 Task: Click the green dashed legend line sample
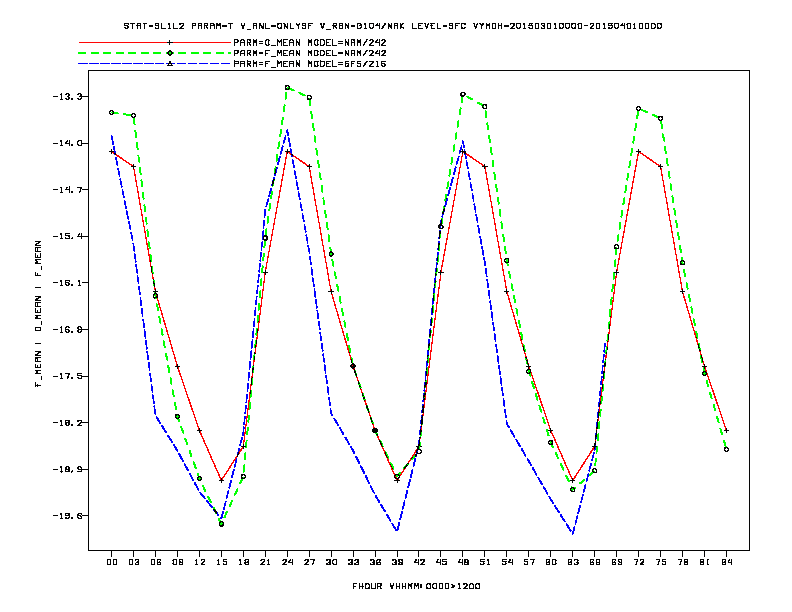(x=155, y=53)
